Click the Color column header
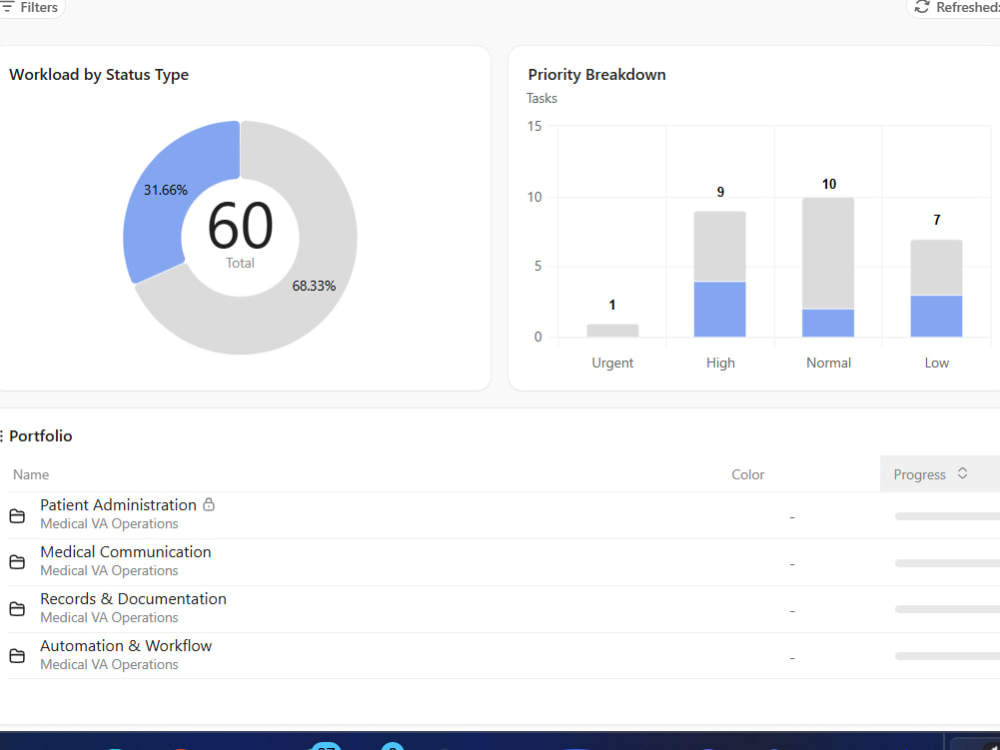This screenshot has height=750, width=1000. tap(747, 474)
